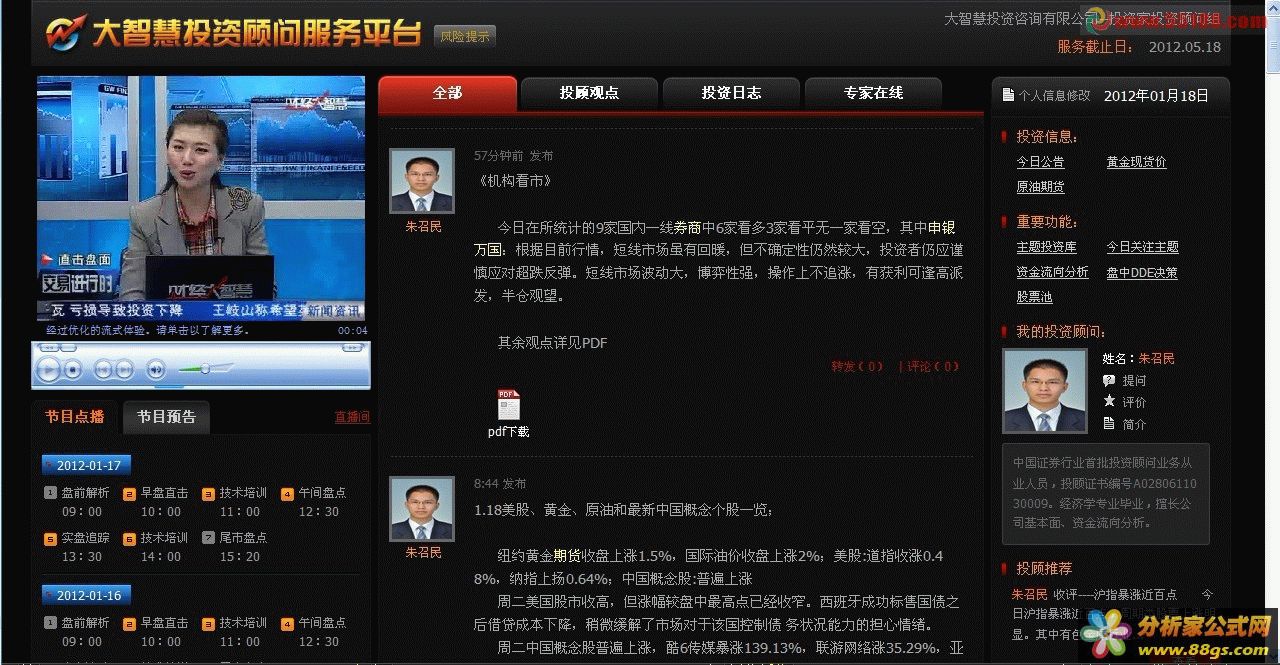
Task: Click the live video frame
Action: point(201,198)
